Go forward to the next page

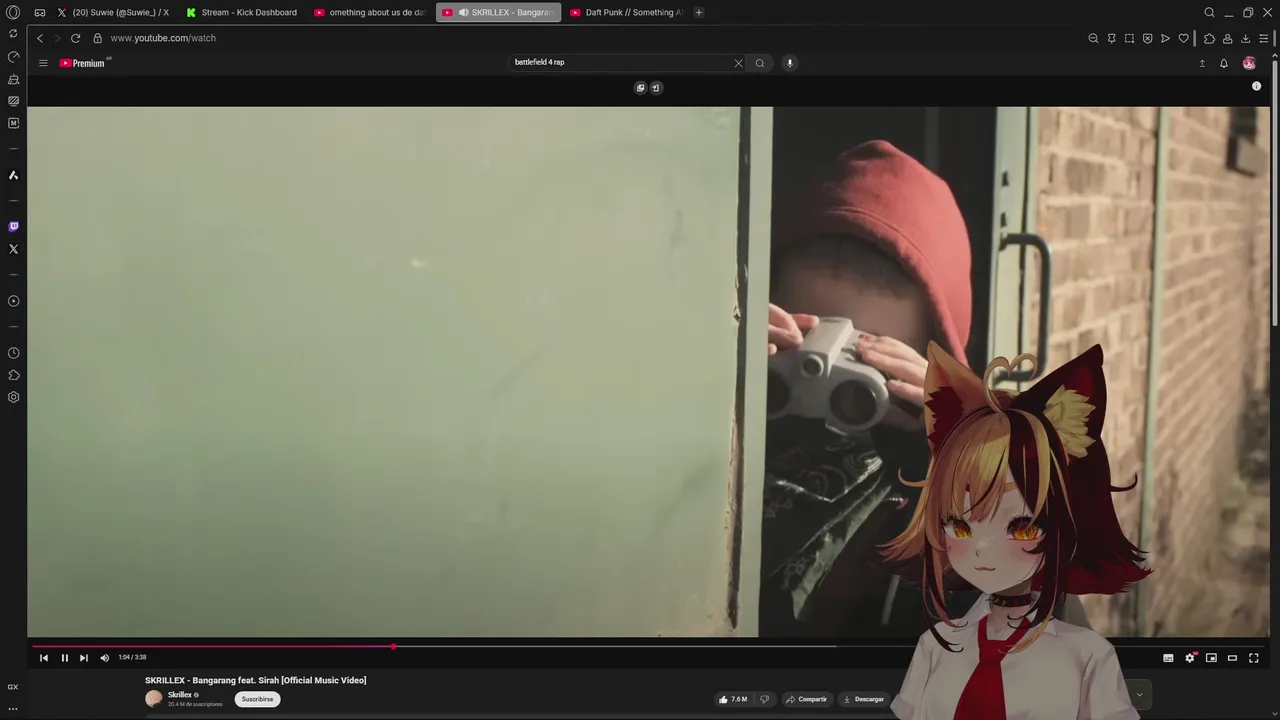coord(57,38)
